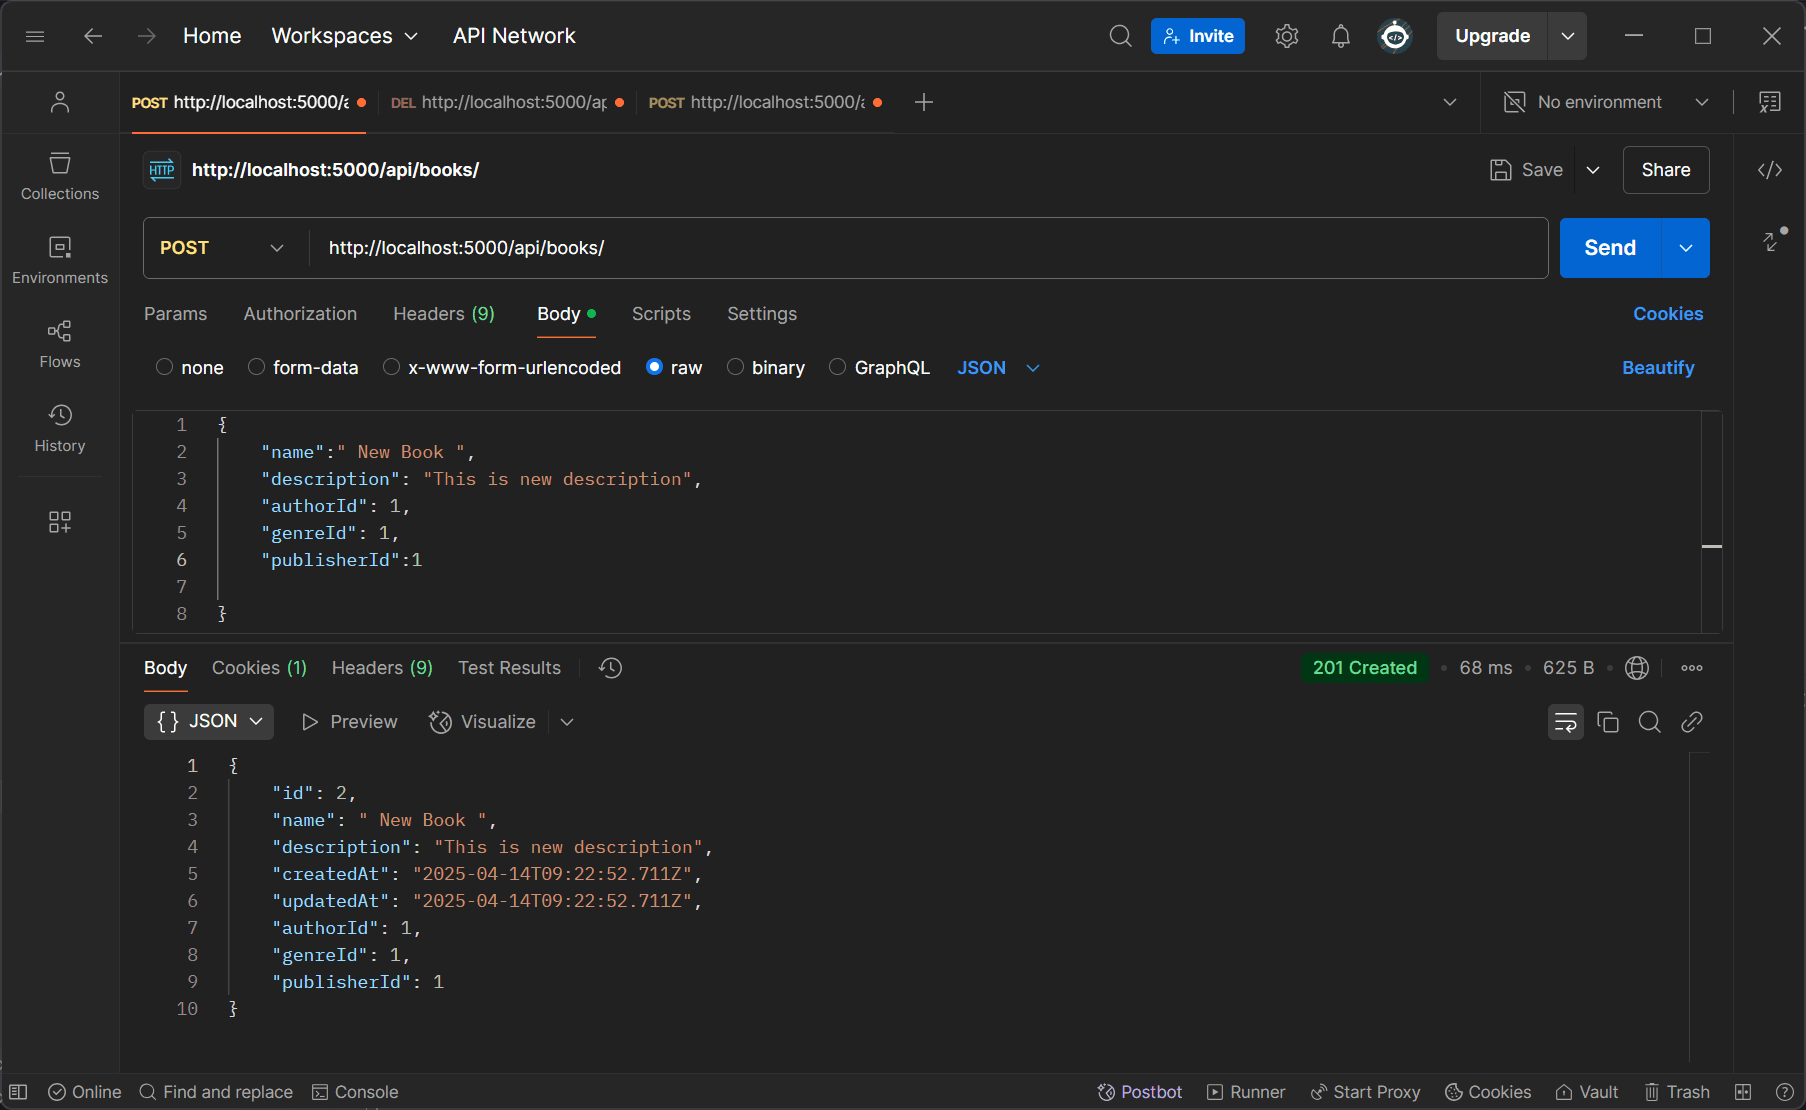Click the blue Send button
This screenshot has width=1806, height=1110.
click(1610, 248)
